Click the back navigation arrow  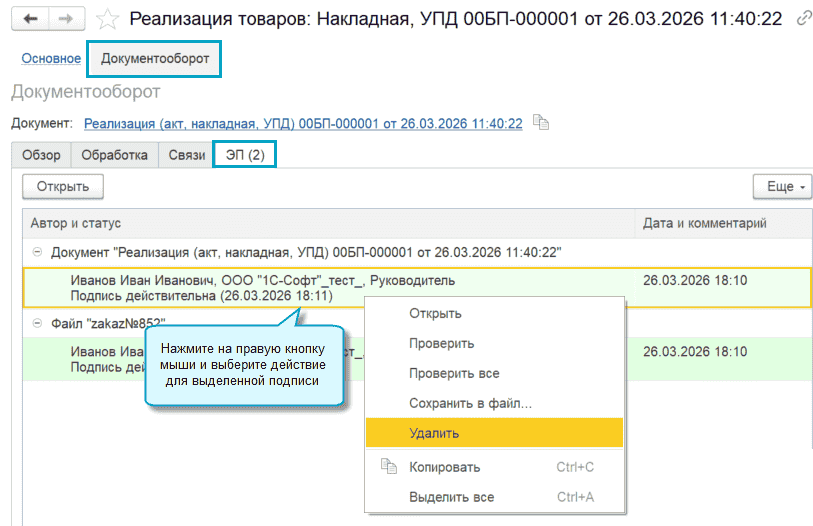[x=30, y=19]
